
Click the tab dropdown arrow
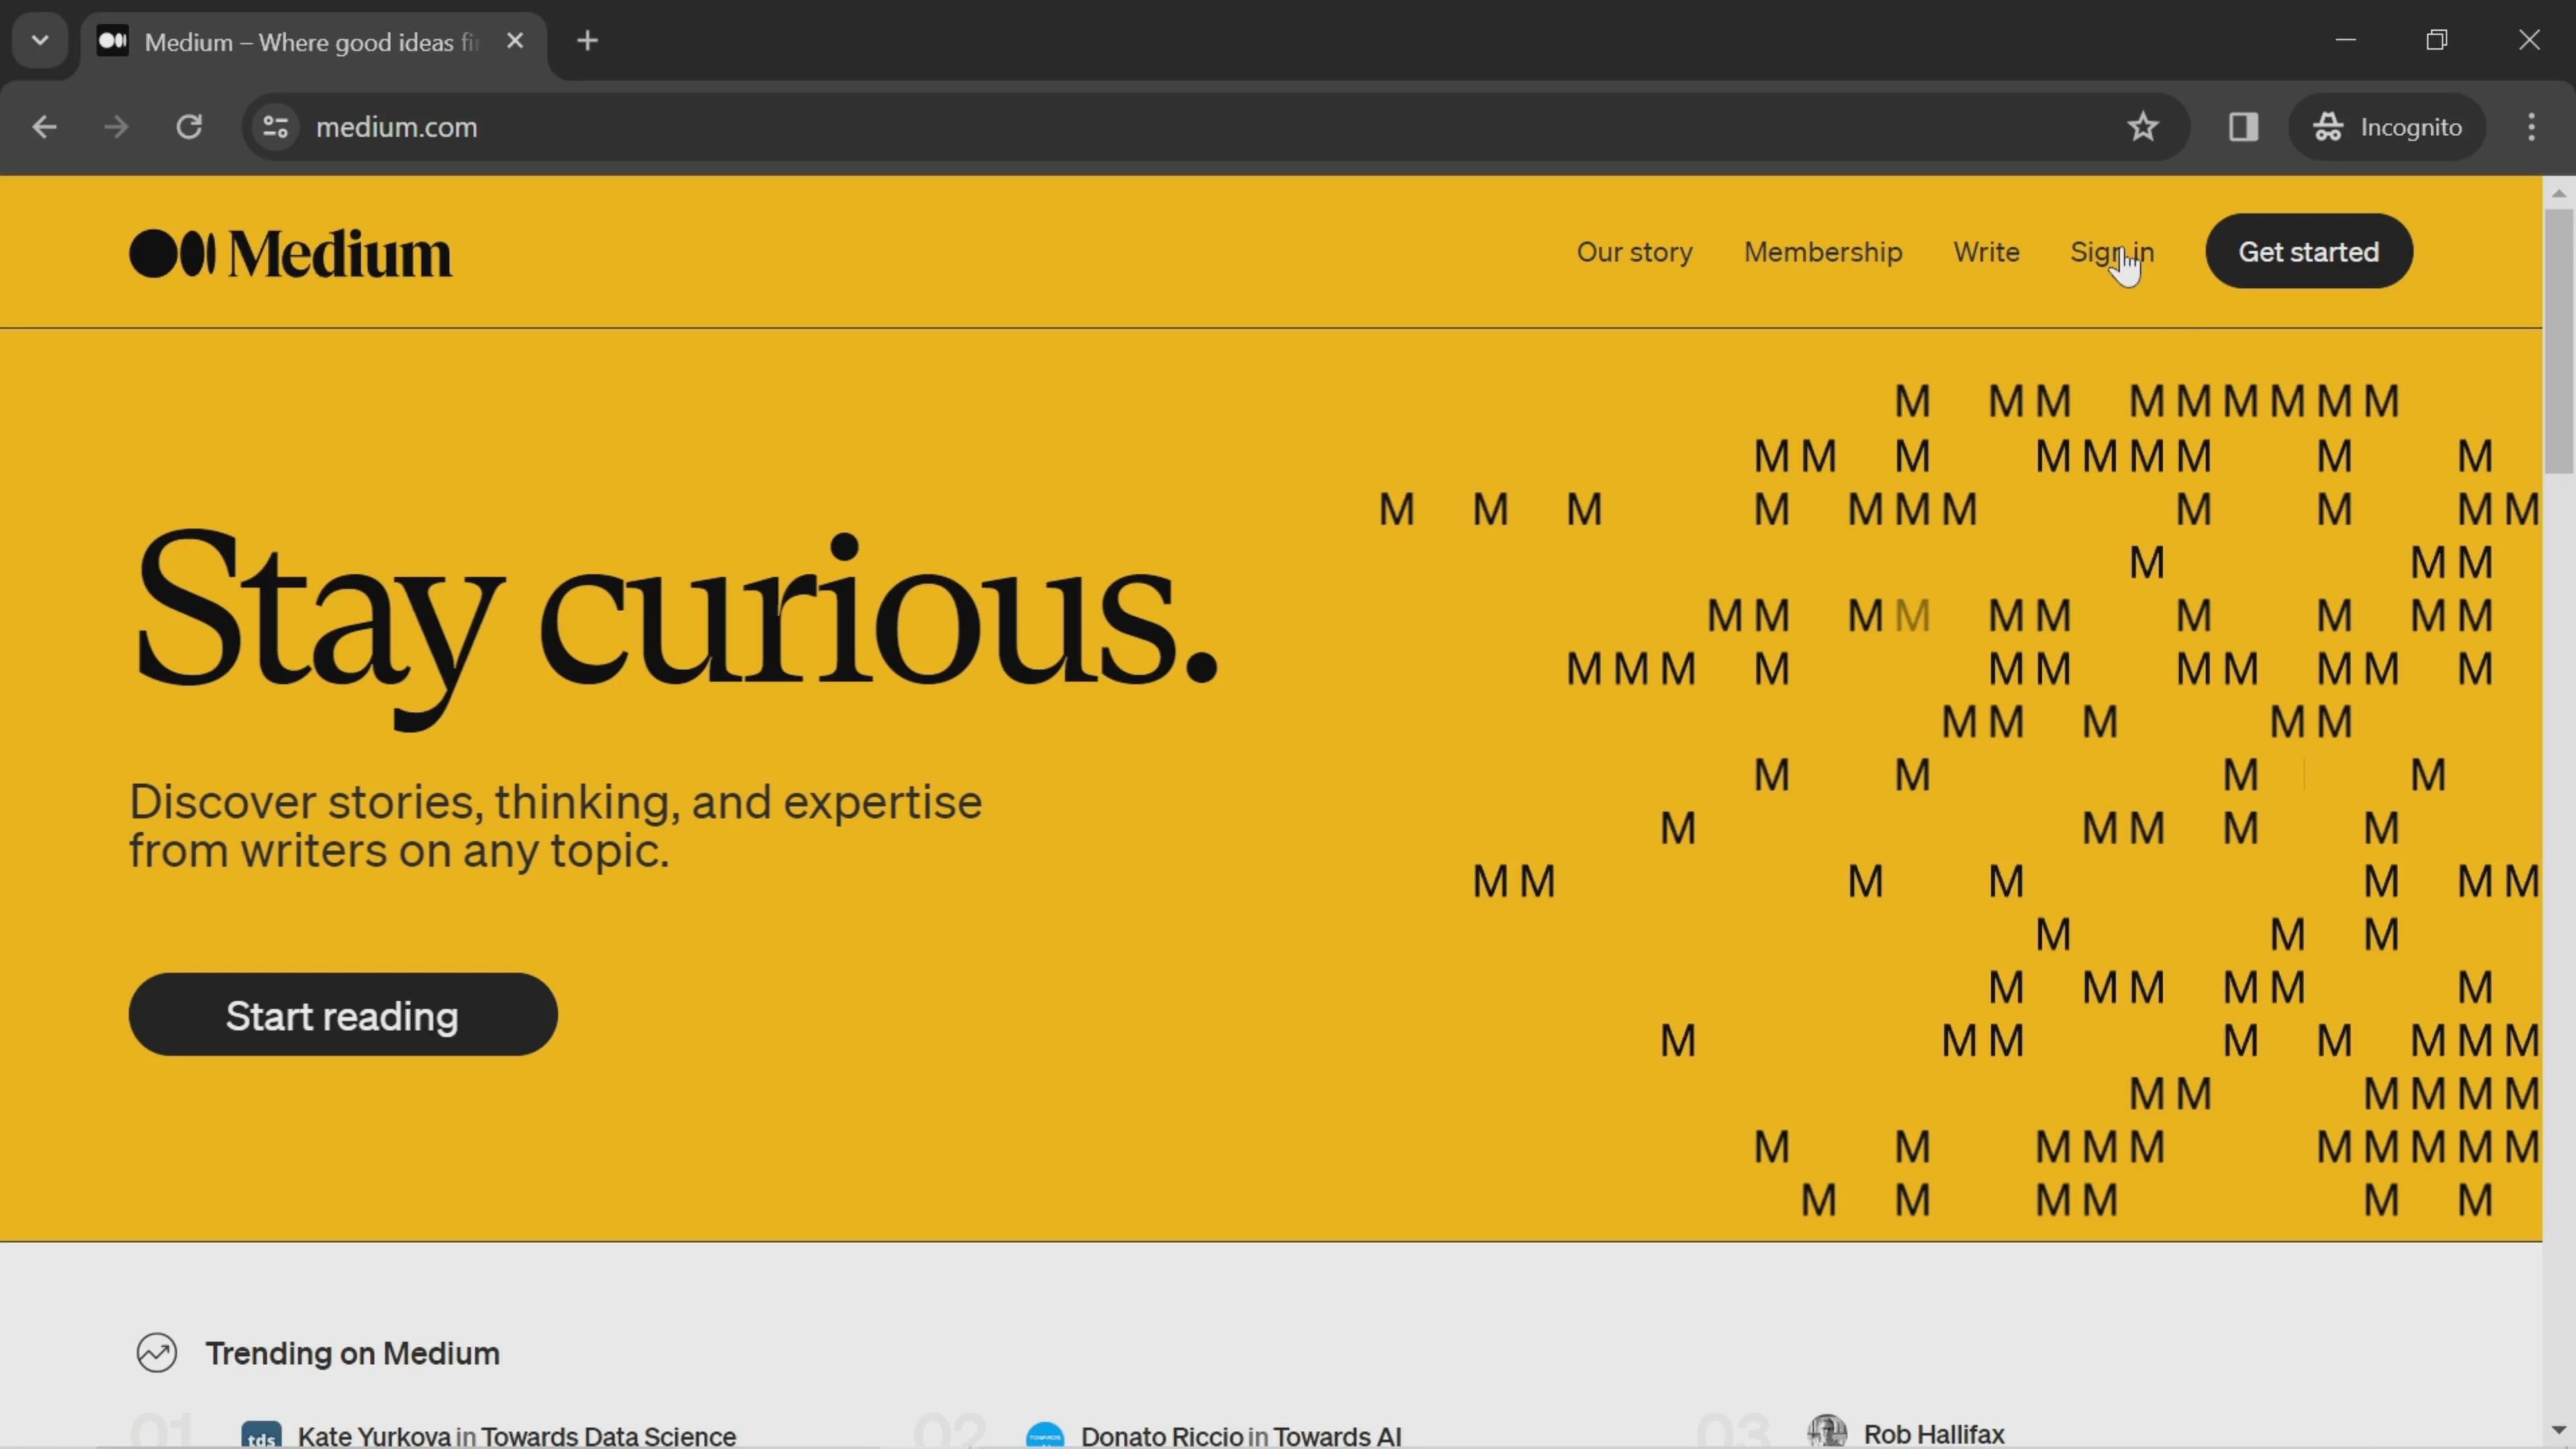pos(39,39)
